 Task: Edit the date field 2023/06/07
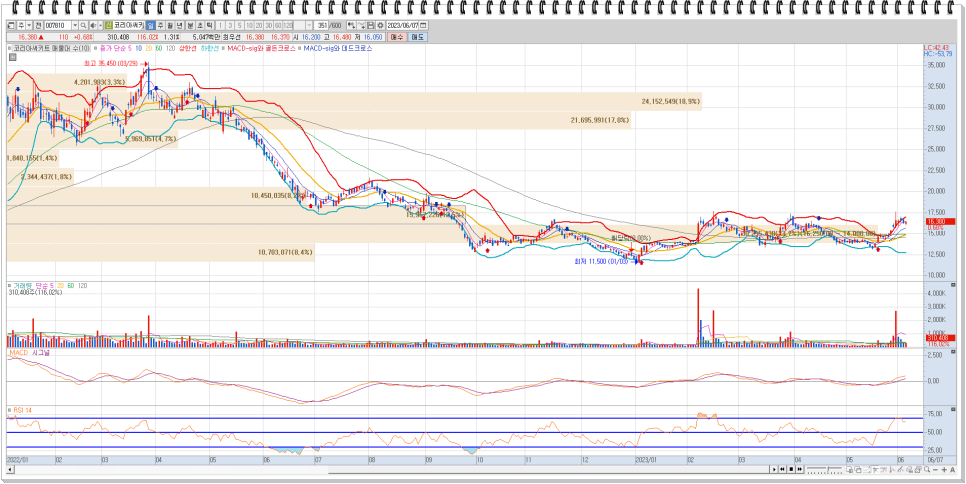point(403,25)
